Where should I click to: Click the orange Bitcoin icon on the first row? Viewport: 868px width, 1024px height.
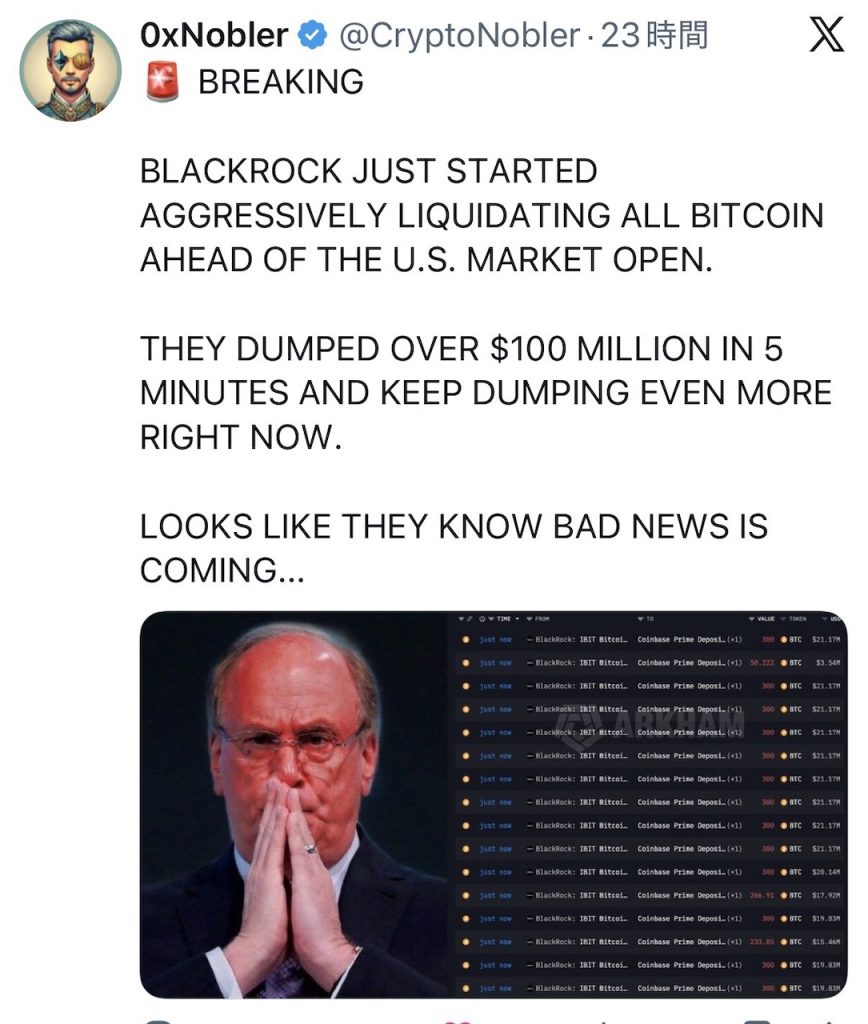point(784,639)
